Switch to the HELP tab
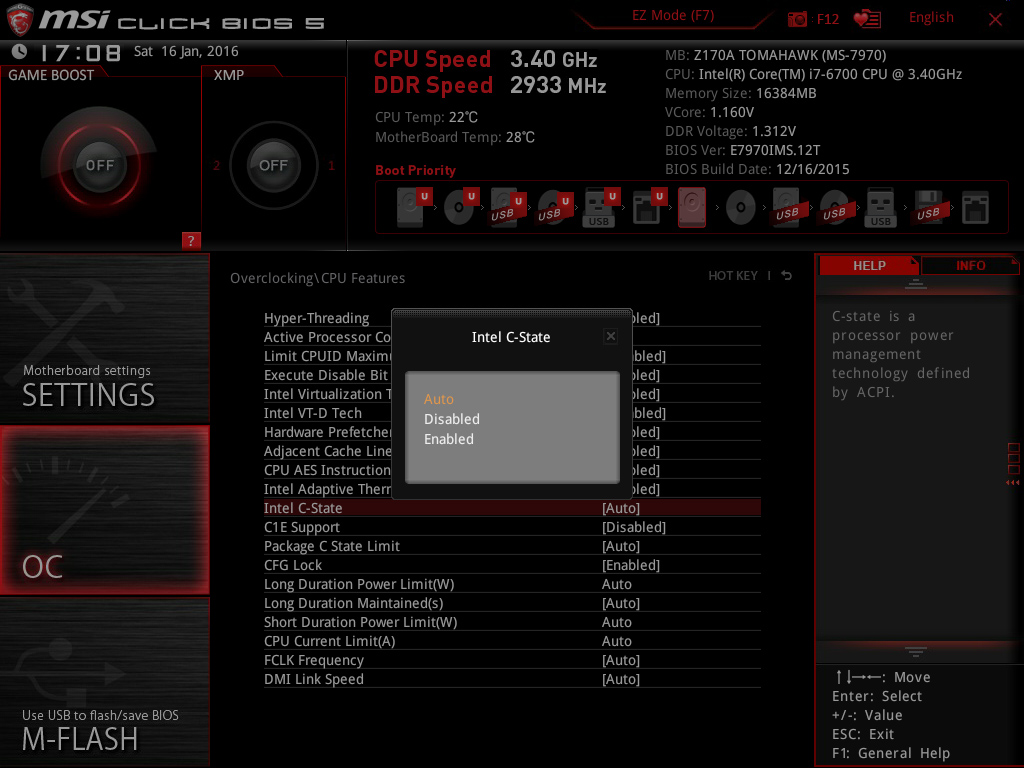The height and width of the screenshot is (768, 1024). point(869,265)
